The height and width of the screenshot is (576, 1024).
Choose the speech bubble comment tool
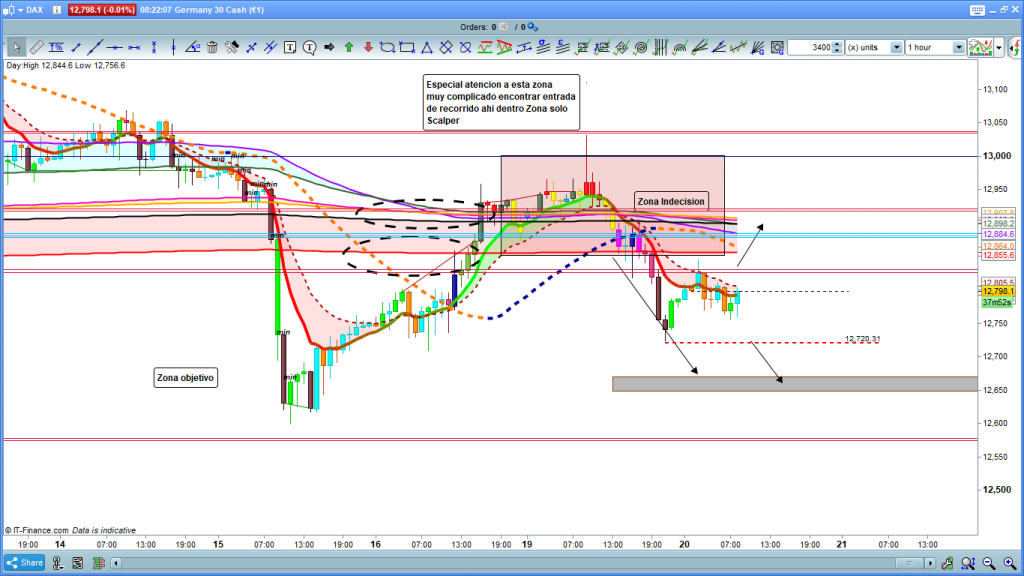(309, 47)
